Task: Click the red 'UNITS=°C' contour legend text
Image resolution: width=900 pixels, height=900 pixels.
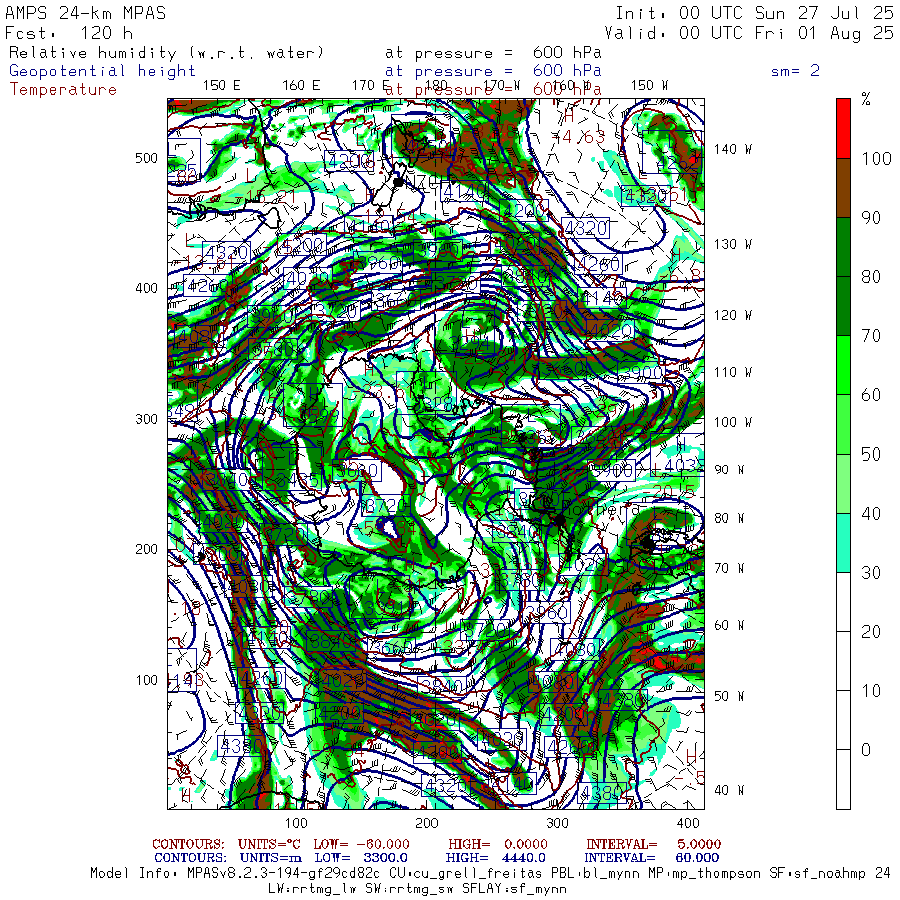Action: click(271, 844)
